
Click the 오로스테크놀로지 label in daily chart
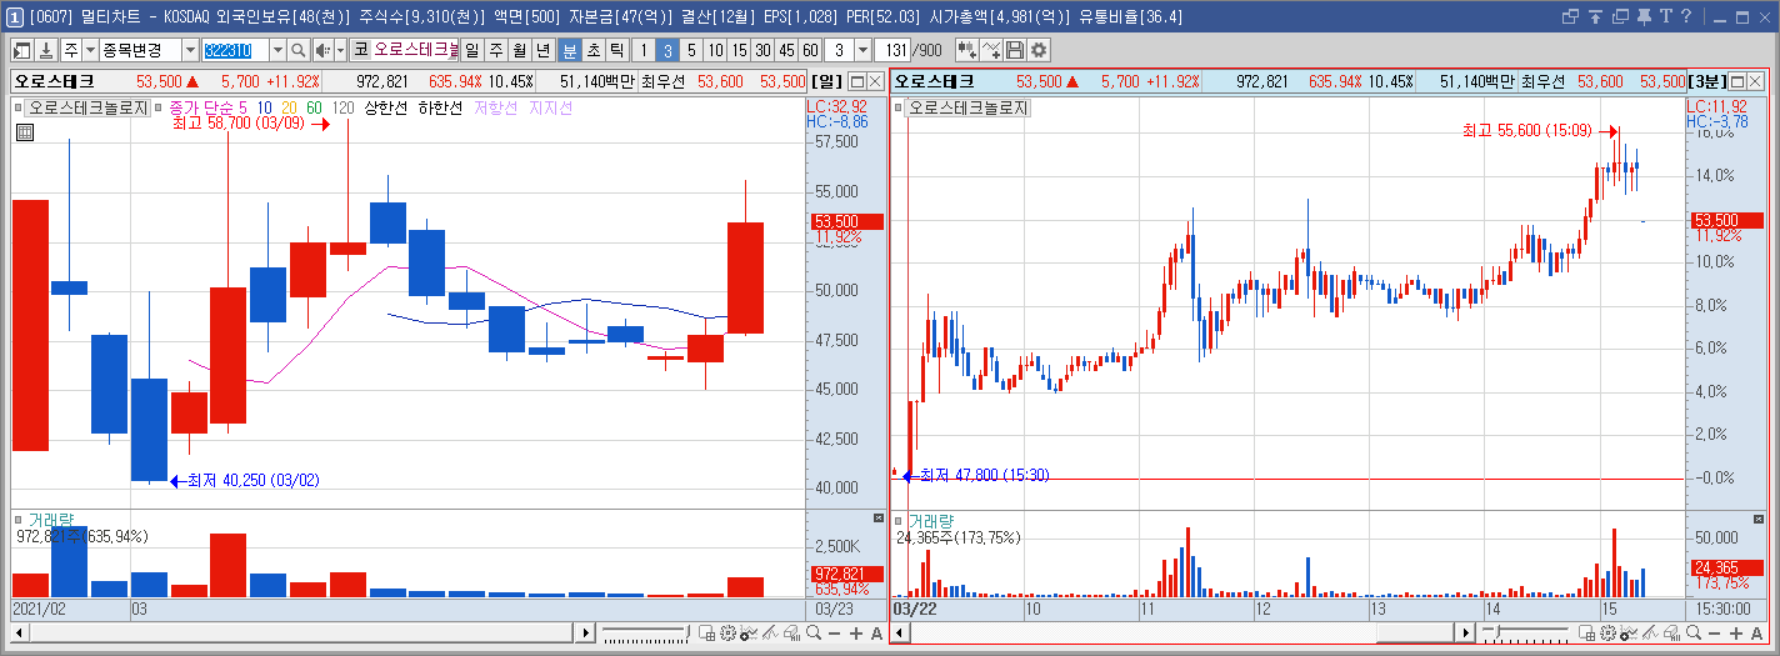88,108
